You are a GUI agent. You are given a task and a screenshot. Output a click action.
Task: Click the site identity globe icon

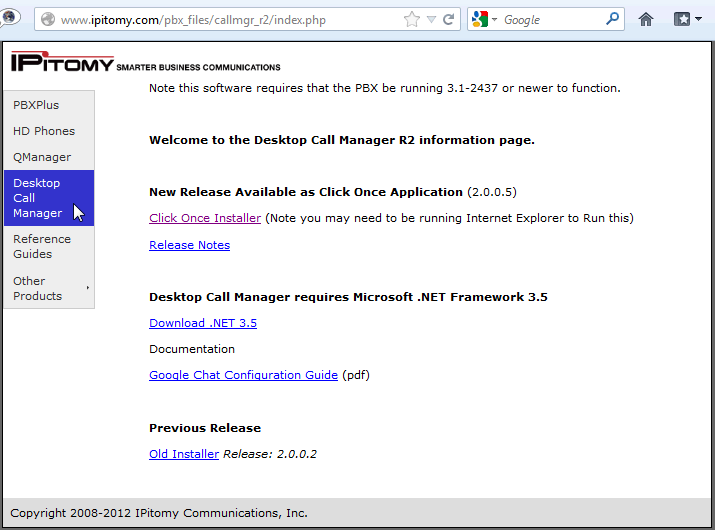(48, 20)
